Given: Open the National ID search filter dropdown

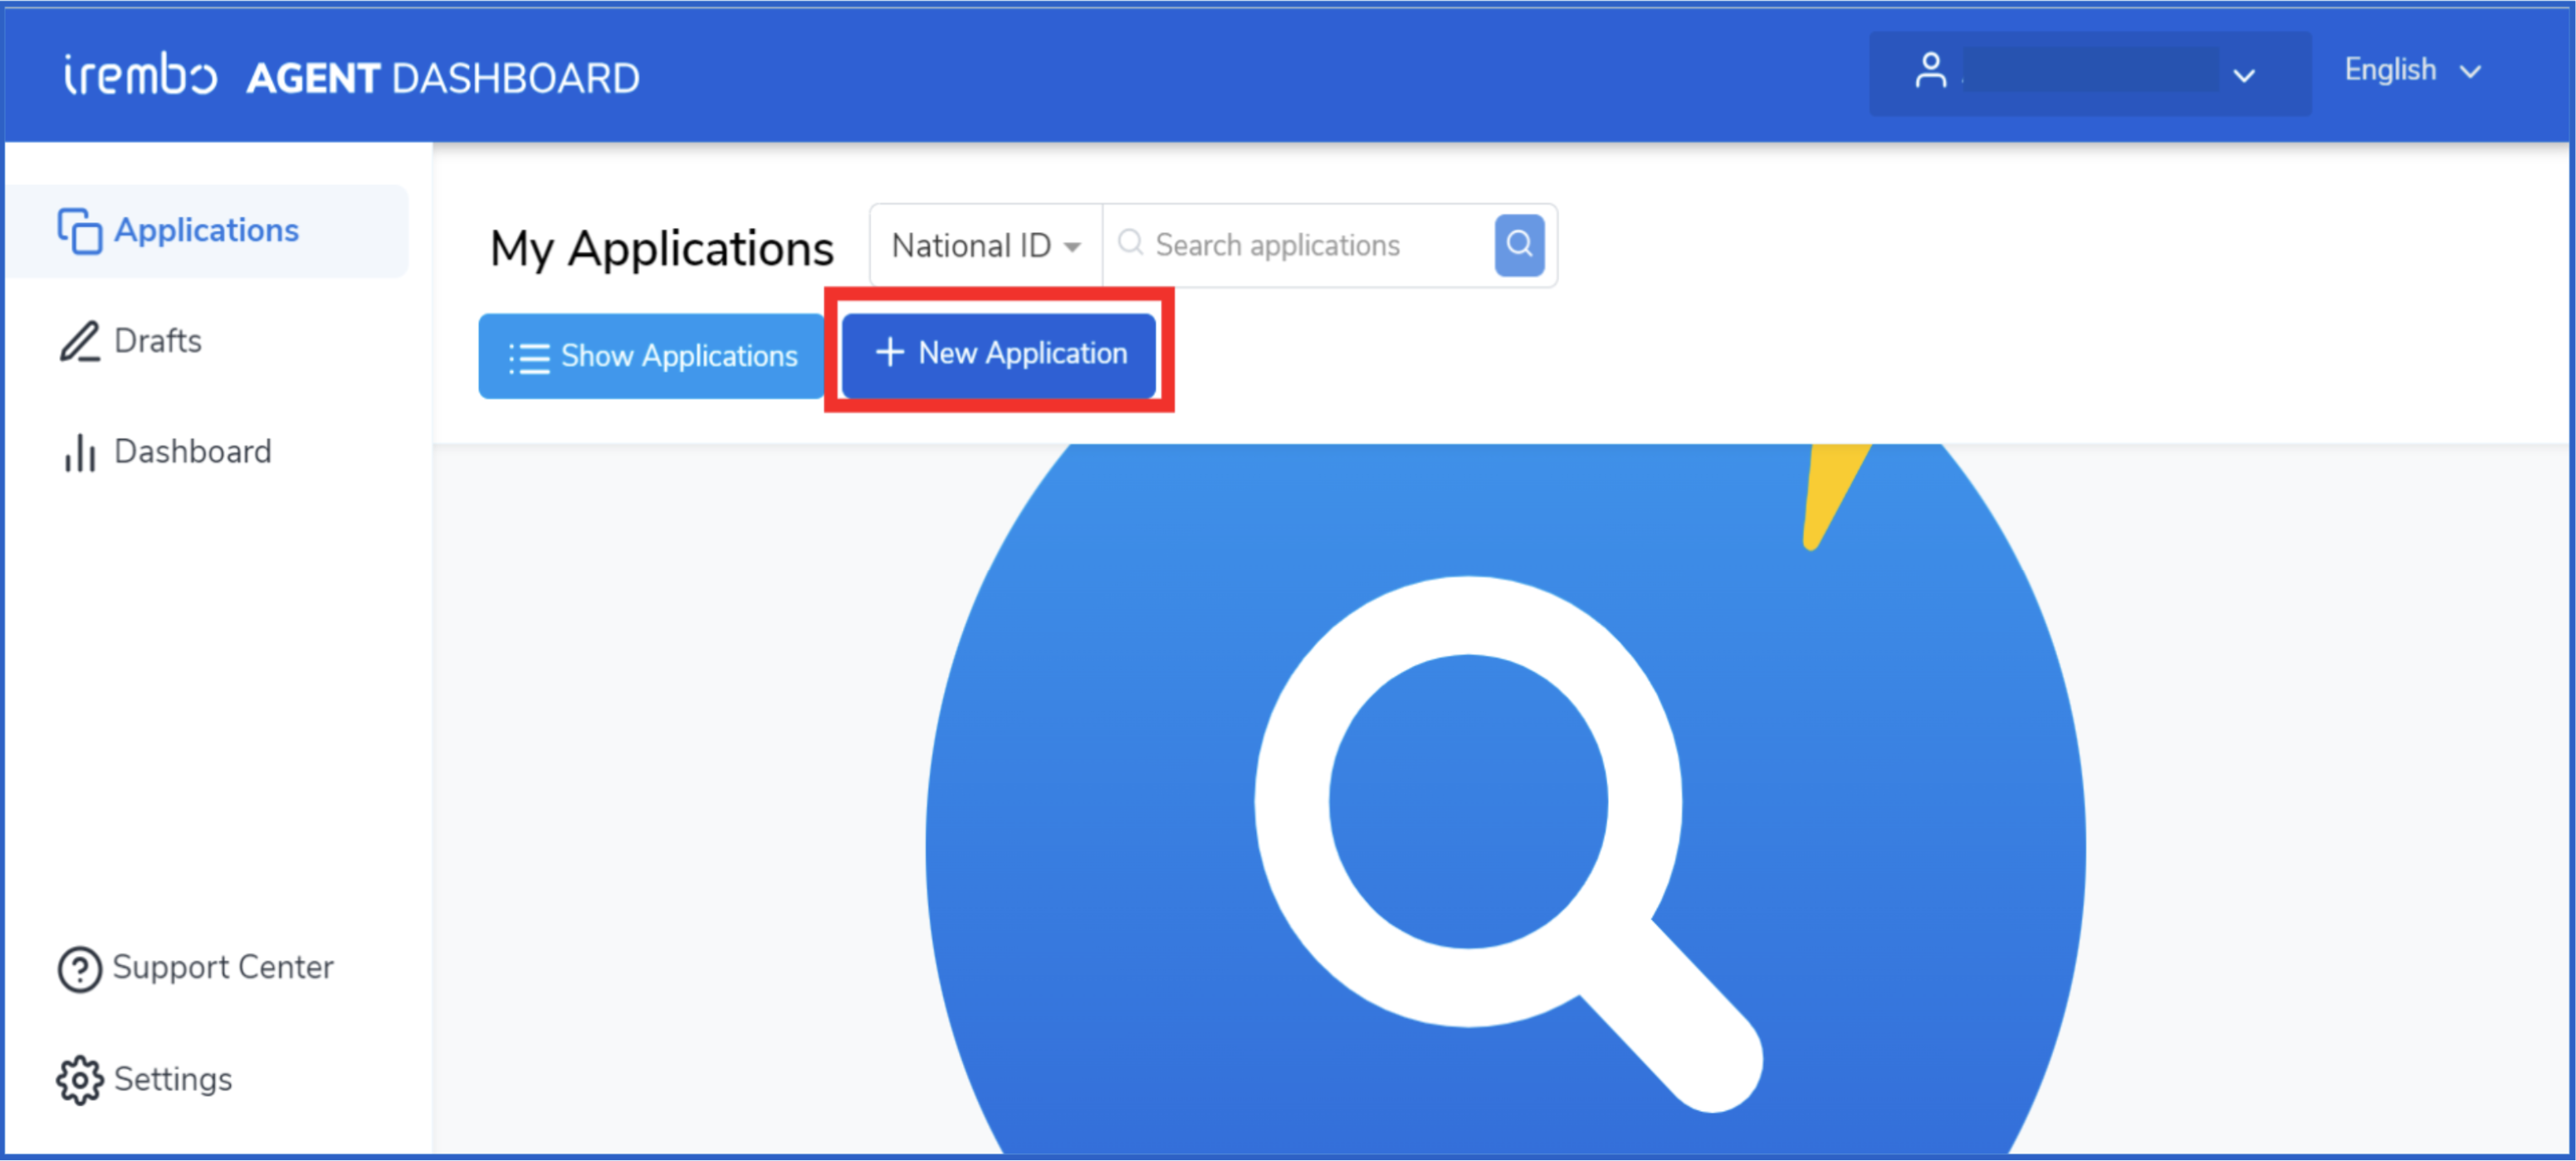Looking at the screenshot, I should click(986, 246).
